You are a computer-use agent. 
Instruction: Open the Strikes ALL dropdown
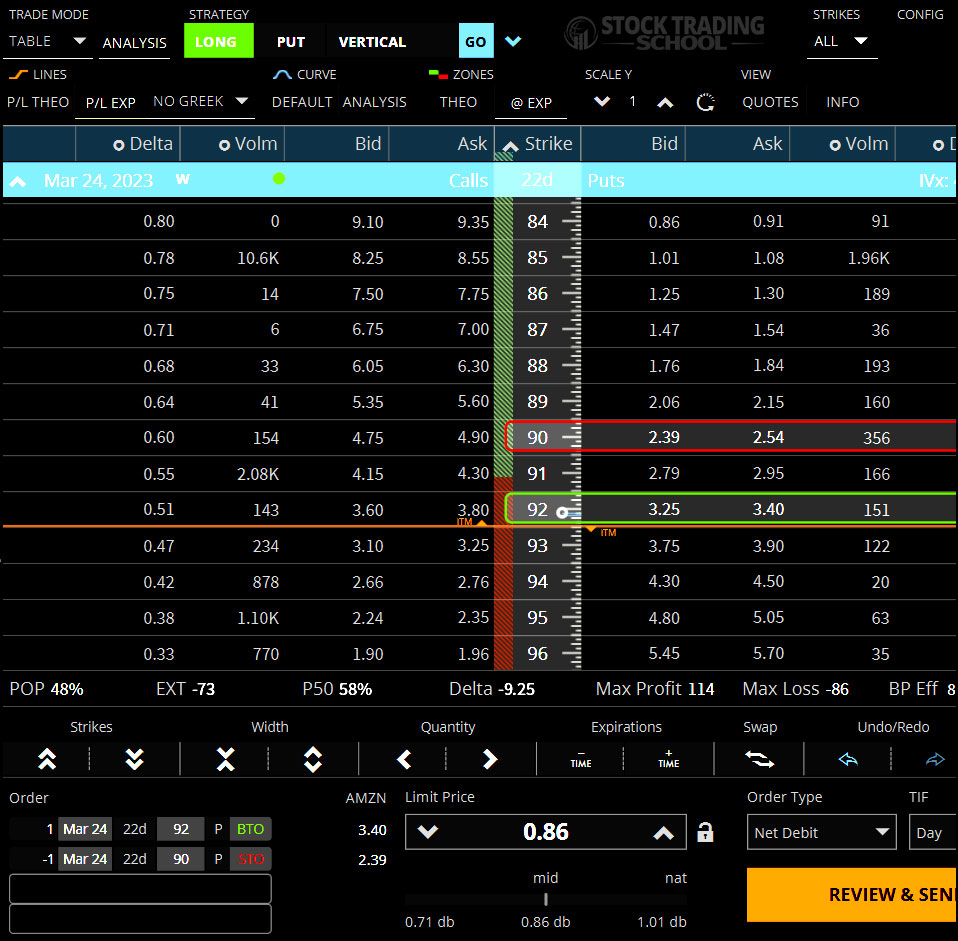point(841,41)
